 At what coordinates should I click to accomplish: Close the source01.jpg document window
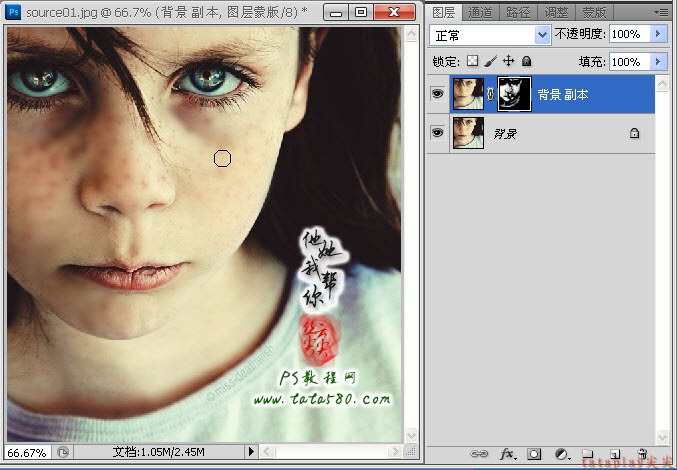[x=394, y=12]
